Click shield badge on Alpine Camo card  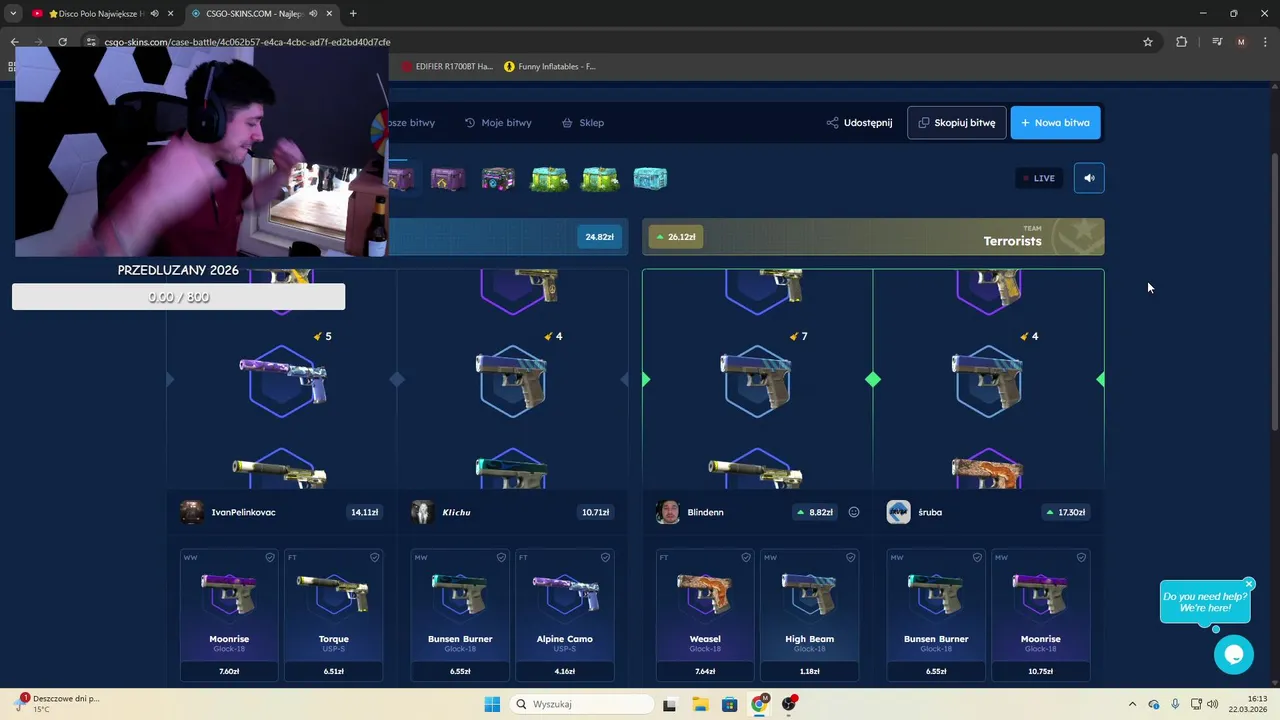[x=605, y=557]
